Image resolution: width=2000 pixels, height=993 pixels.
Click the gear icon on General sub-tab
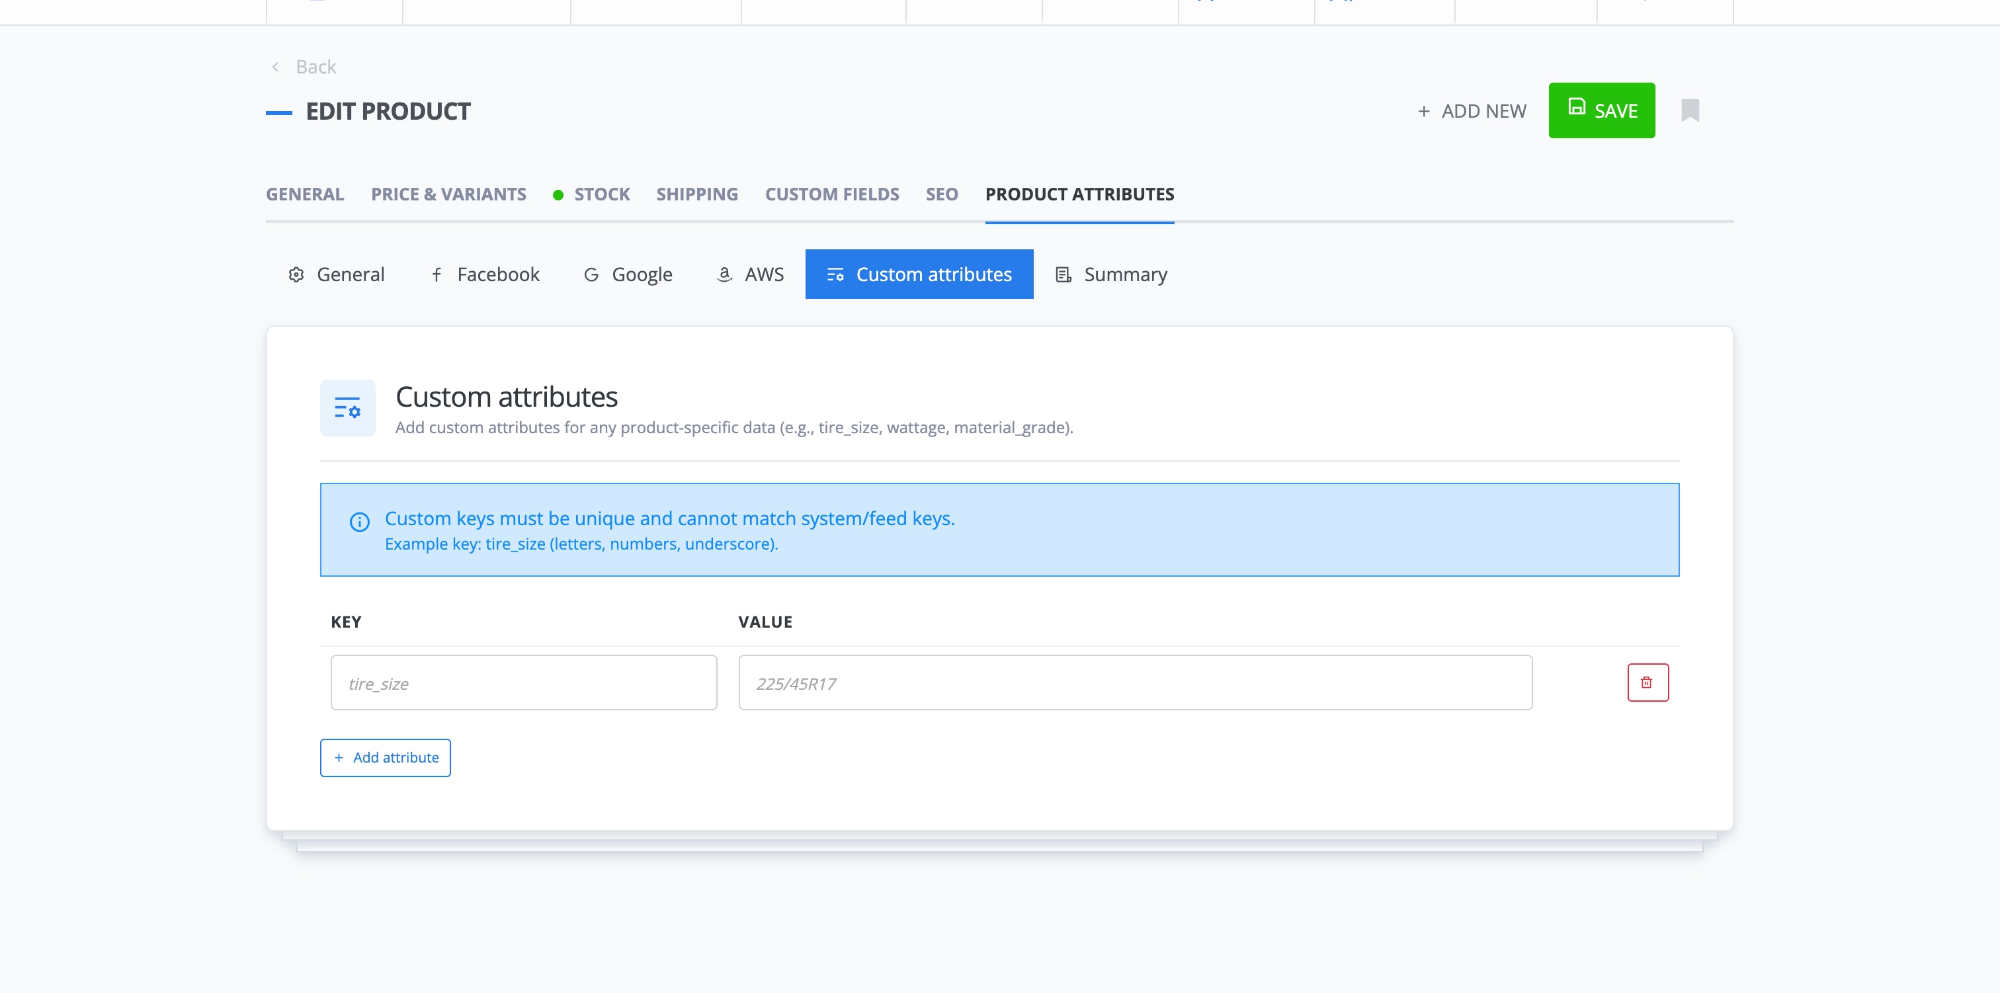pos(296,274)
